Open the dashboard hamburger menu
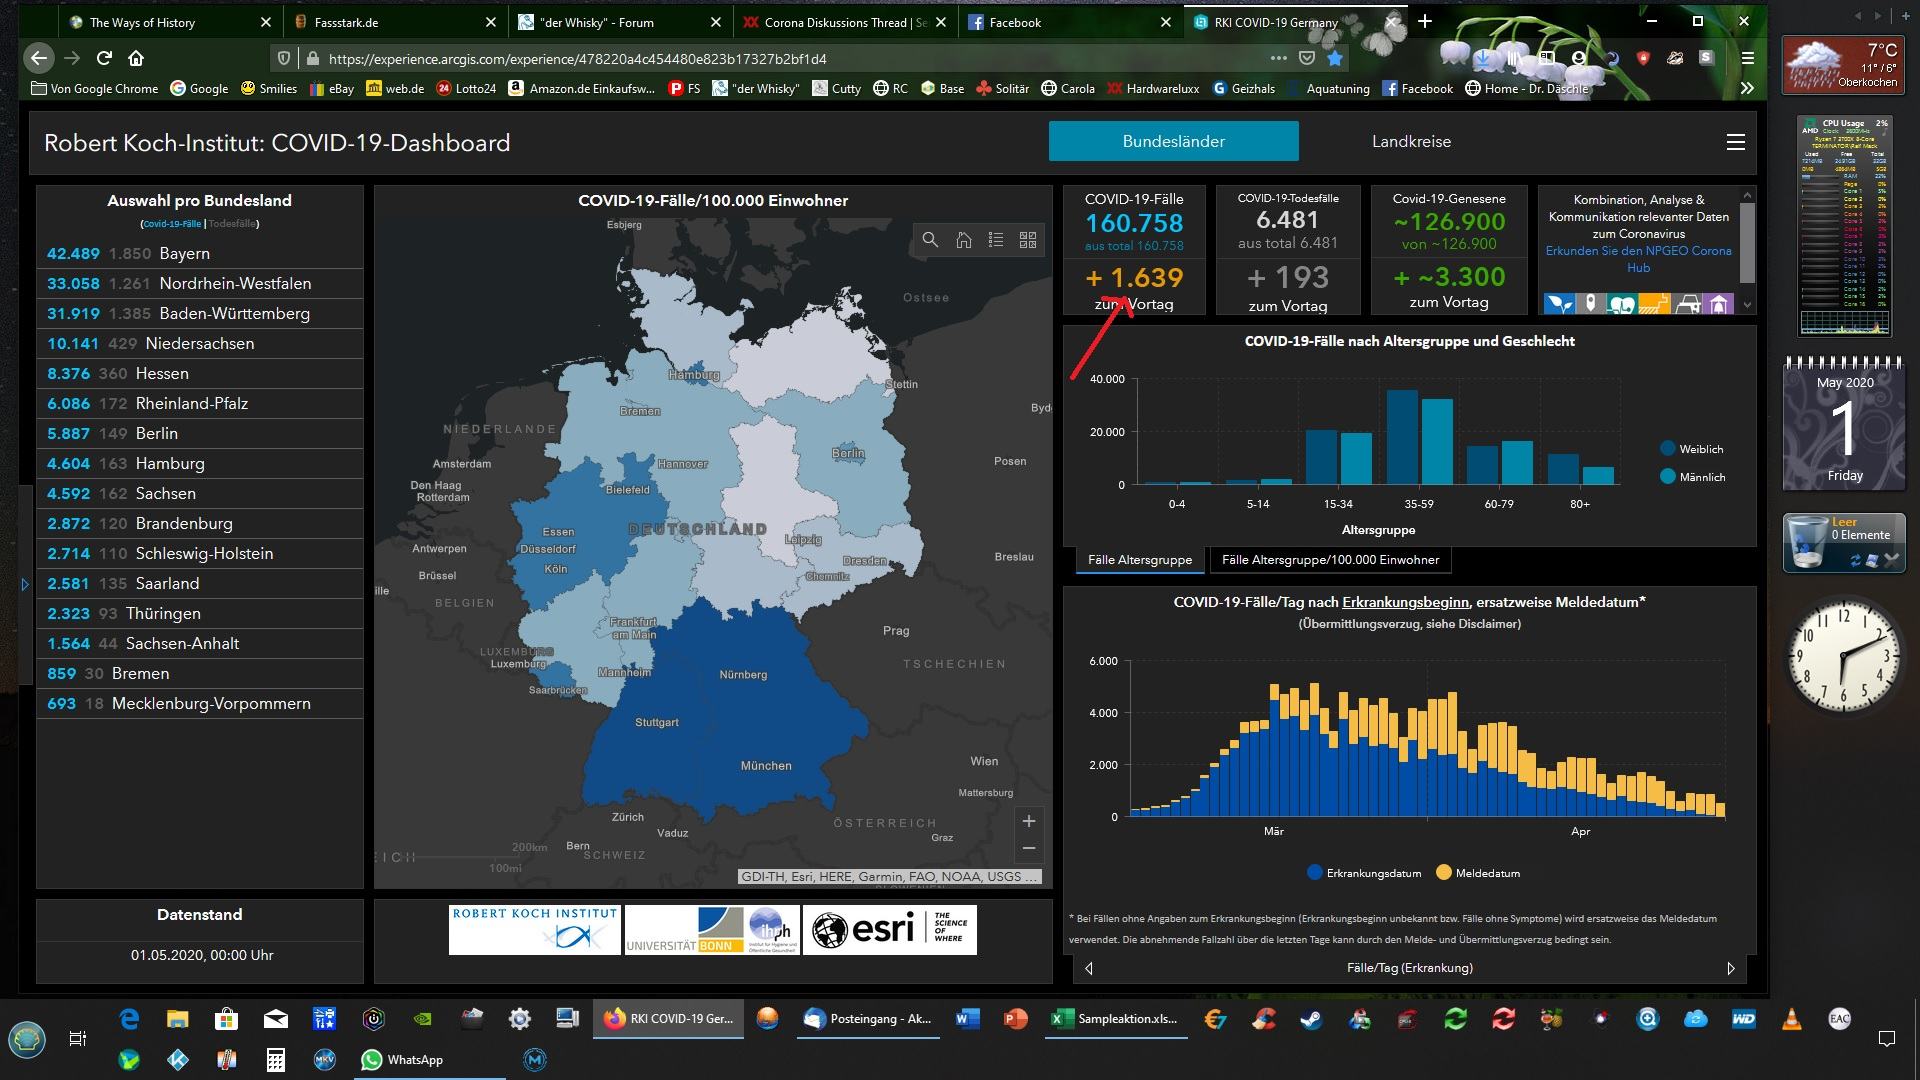The width and height of the screenshot is (1920, 1080). click(1736, 142)
